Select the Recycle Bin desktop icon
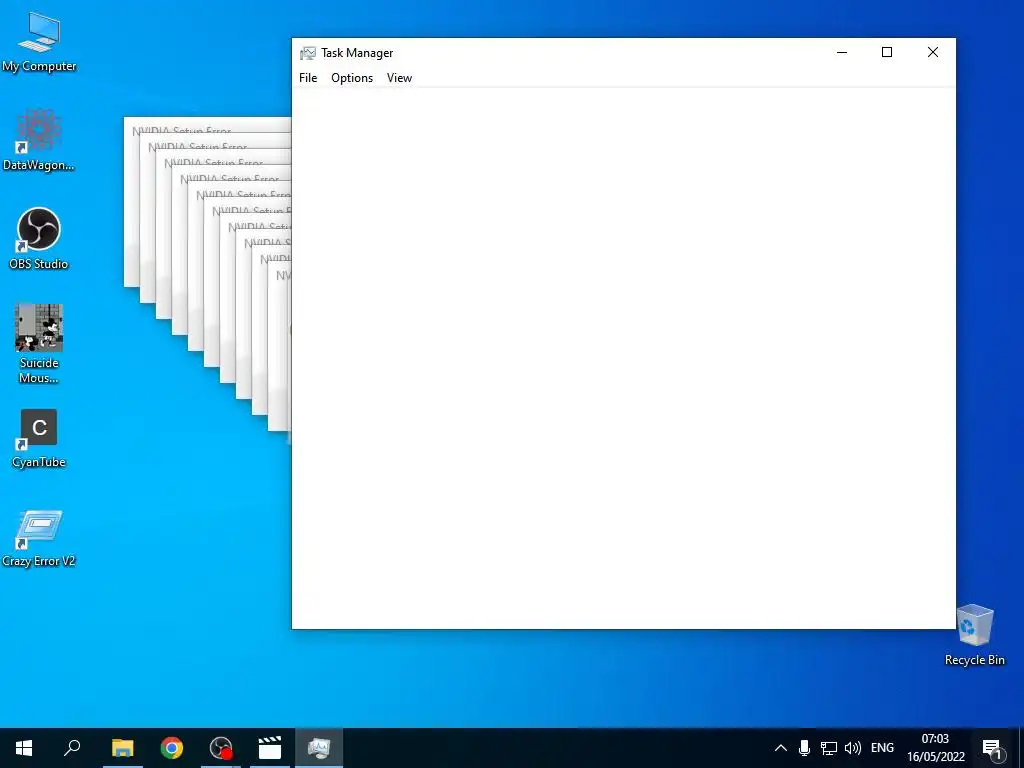Image resolution: width=1024 pixels, height=768 pixels. pyautogui.click(x=974, y=635)
